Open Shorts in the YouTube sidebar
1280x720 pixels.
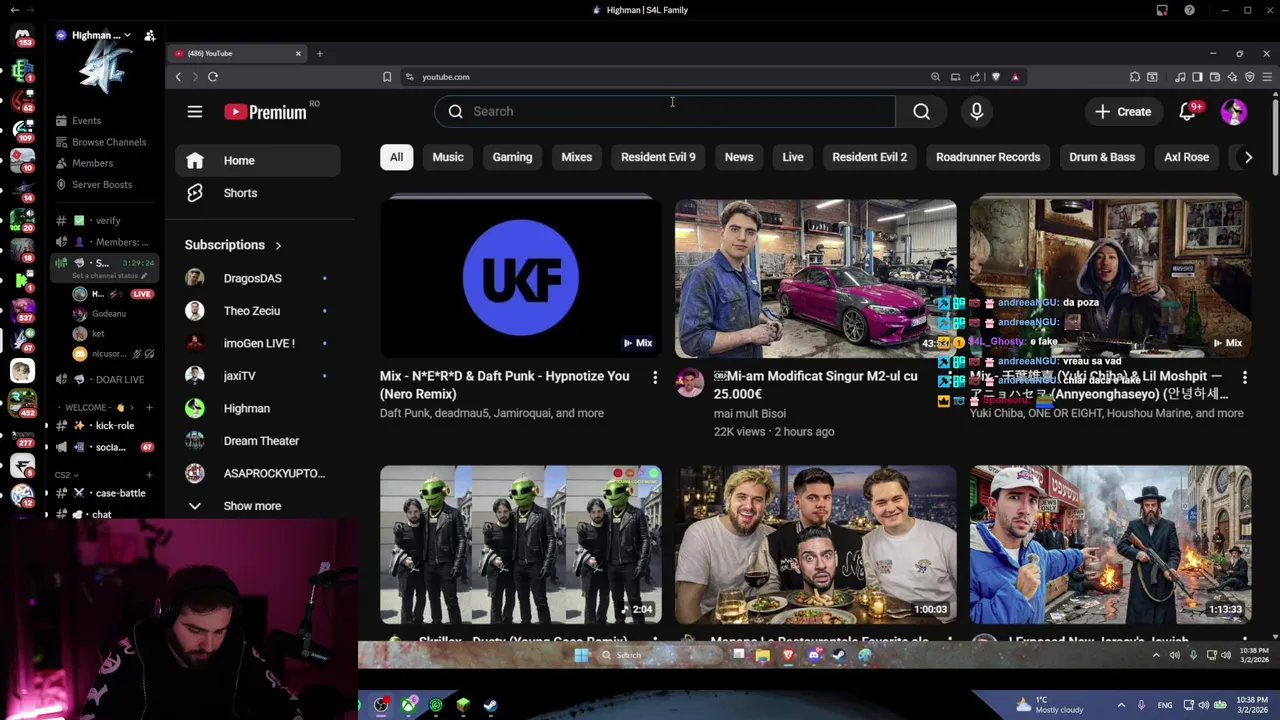pos(258,193)
